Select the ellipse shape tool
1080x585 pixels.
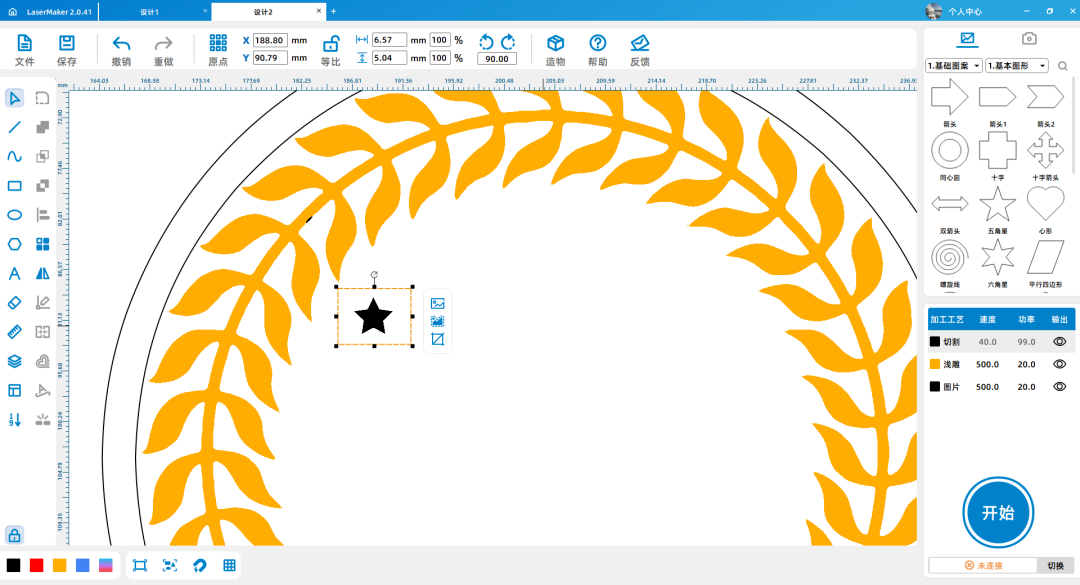click(15, 214)
